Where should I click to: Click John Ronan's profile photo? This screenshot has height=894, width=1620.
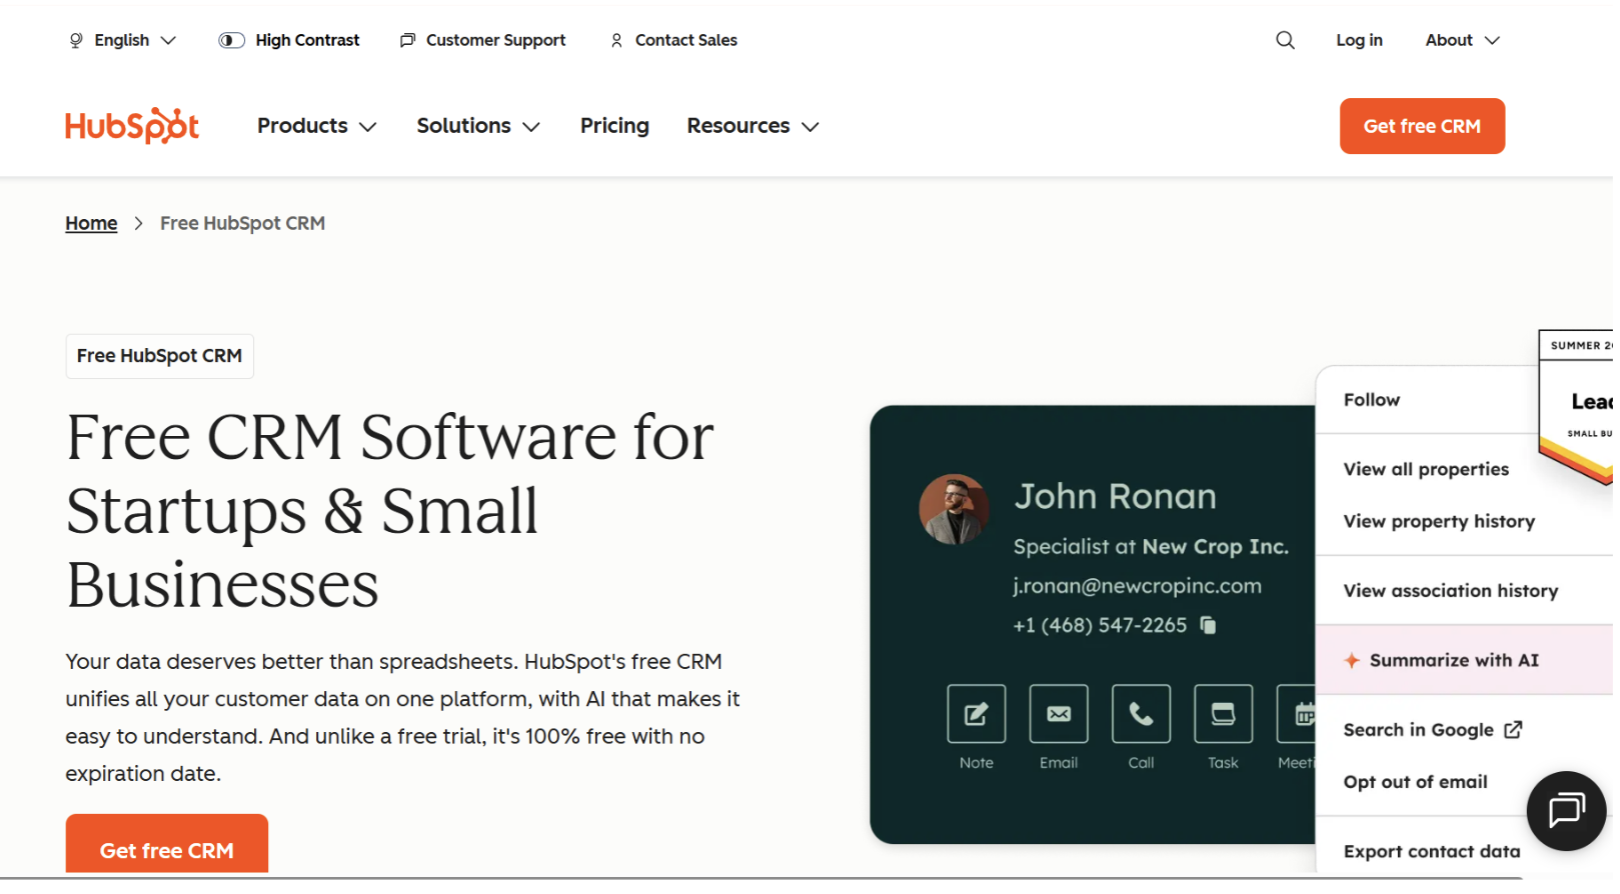(954, 509)
